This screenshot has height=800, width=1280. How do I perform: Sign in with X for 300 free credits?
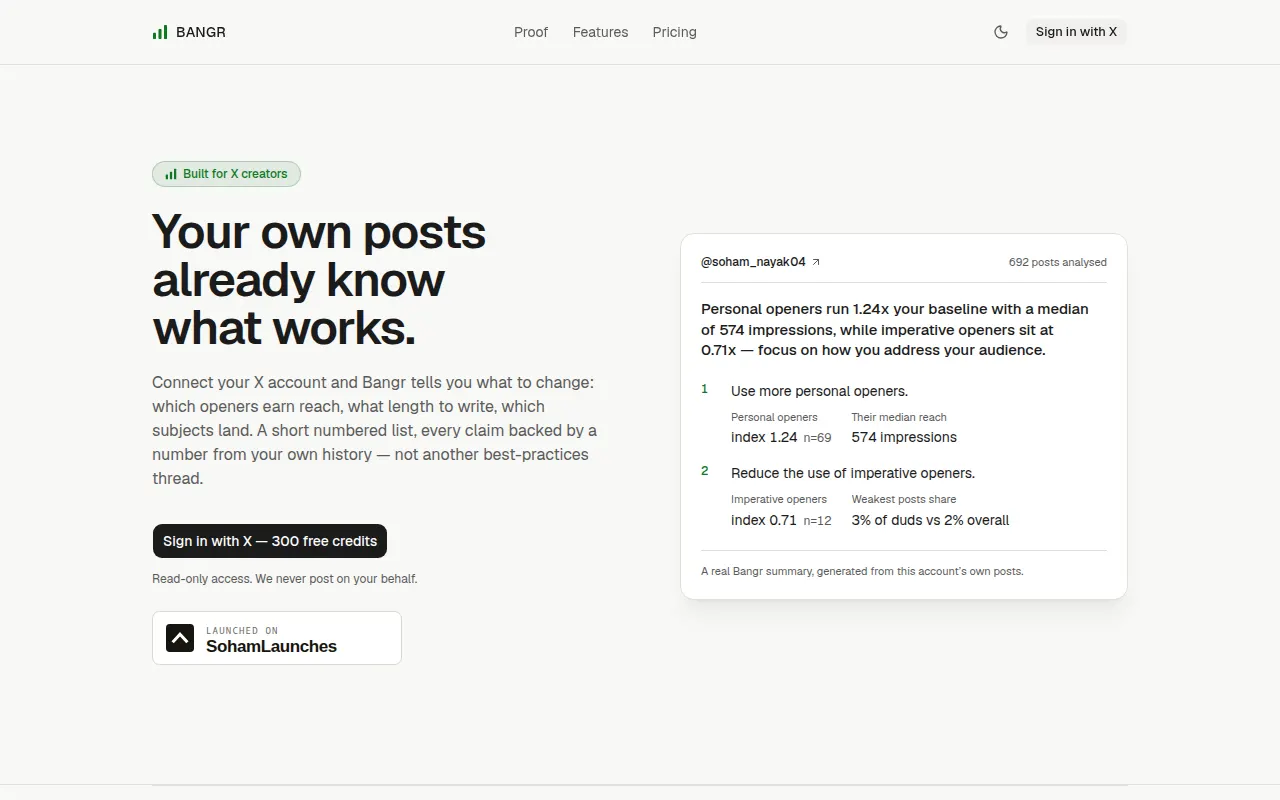pos(270,541)
